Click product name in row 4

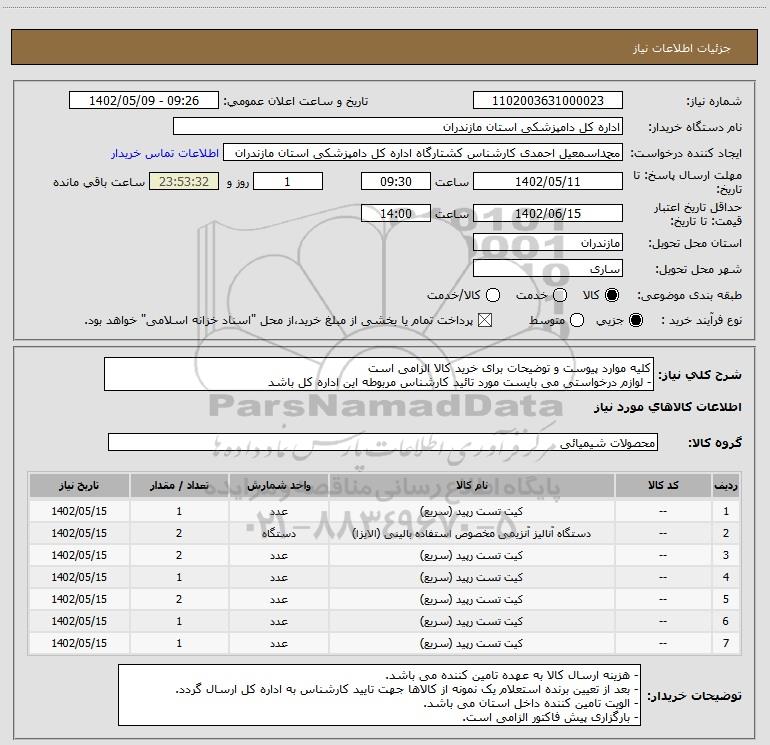(471, 578)
